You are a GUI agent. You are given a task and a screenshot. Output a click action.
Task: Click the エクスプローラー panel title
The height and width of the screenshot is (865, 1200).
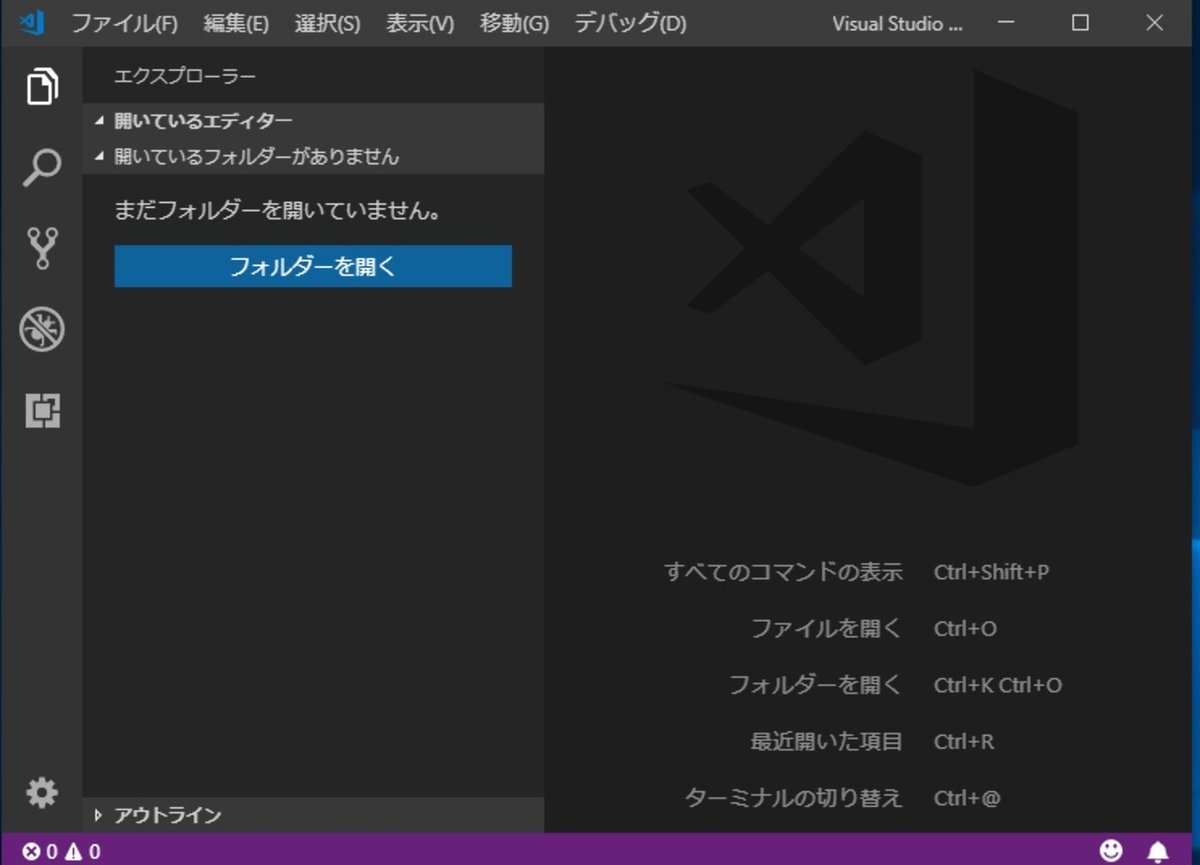(185, 76)
